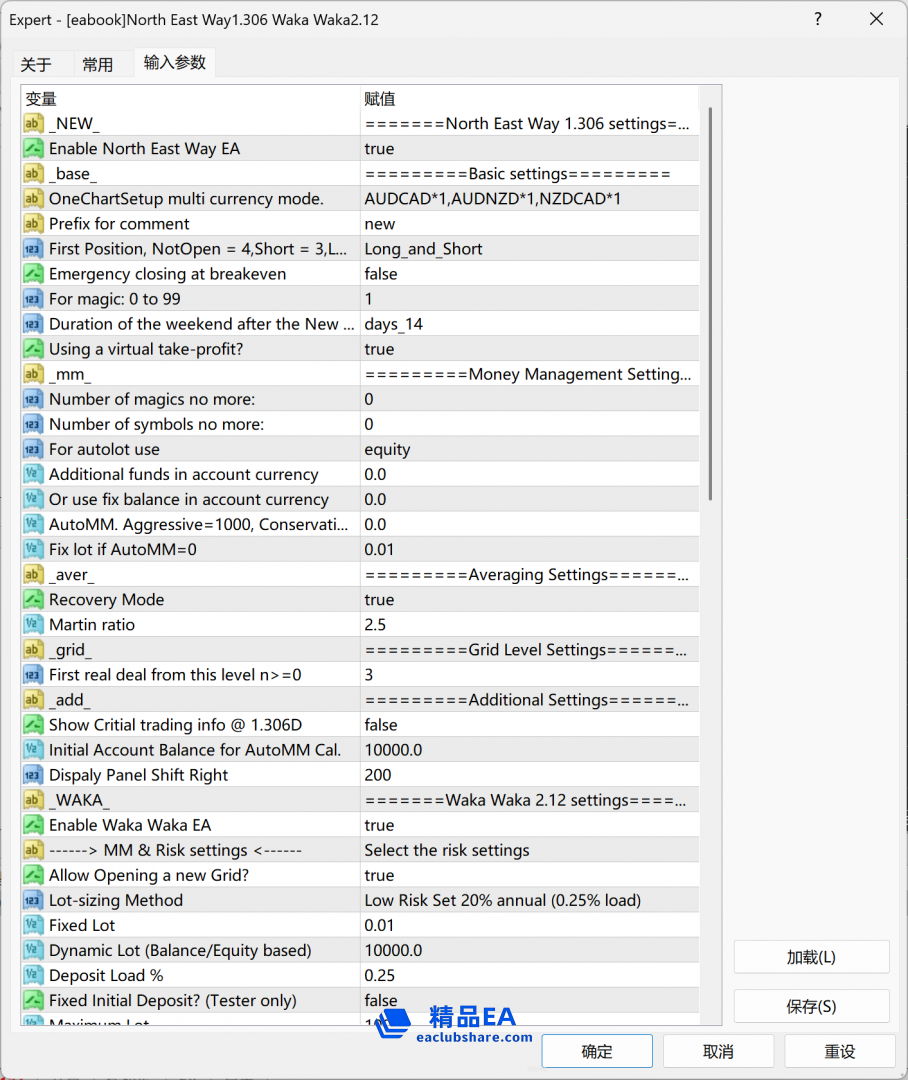Switch to the 关于 tab
Screen dimensions: 908x1080
[x=36, y=65]
